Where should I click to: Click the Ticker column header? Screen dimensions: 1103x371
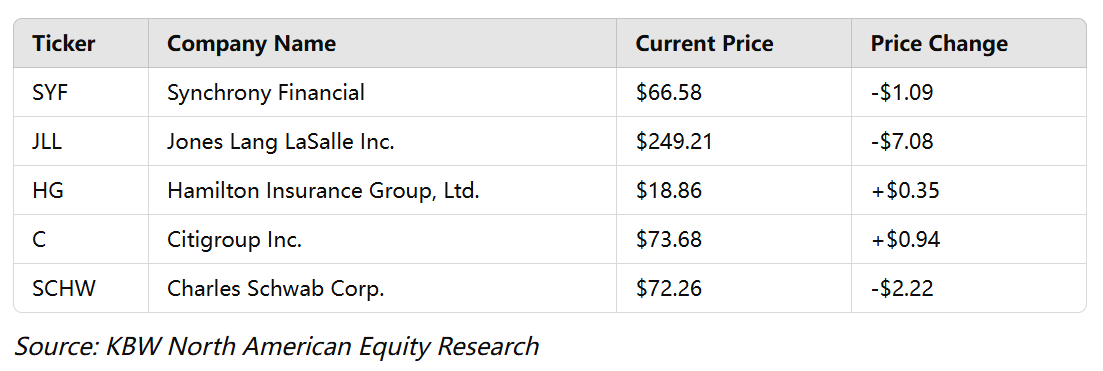[x=81, y=44]
